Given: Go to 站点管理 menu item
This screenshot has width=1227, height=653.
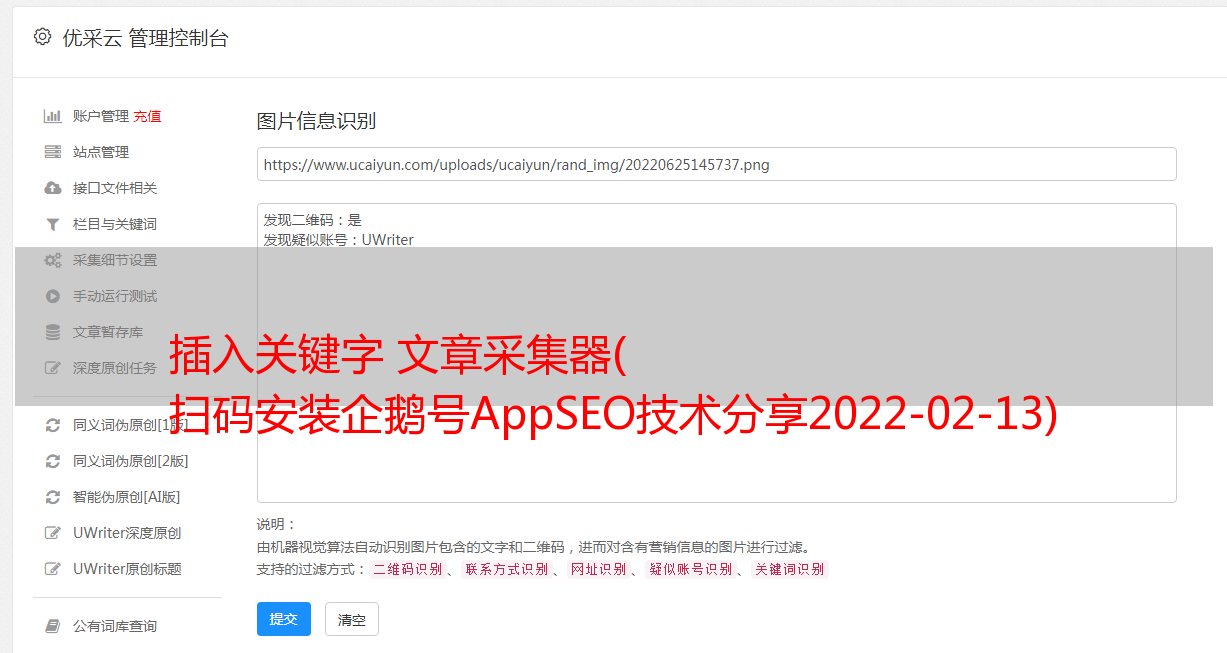Looking at the screenshot, I should (x=101, y=152).
